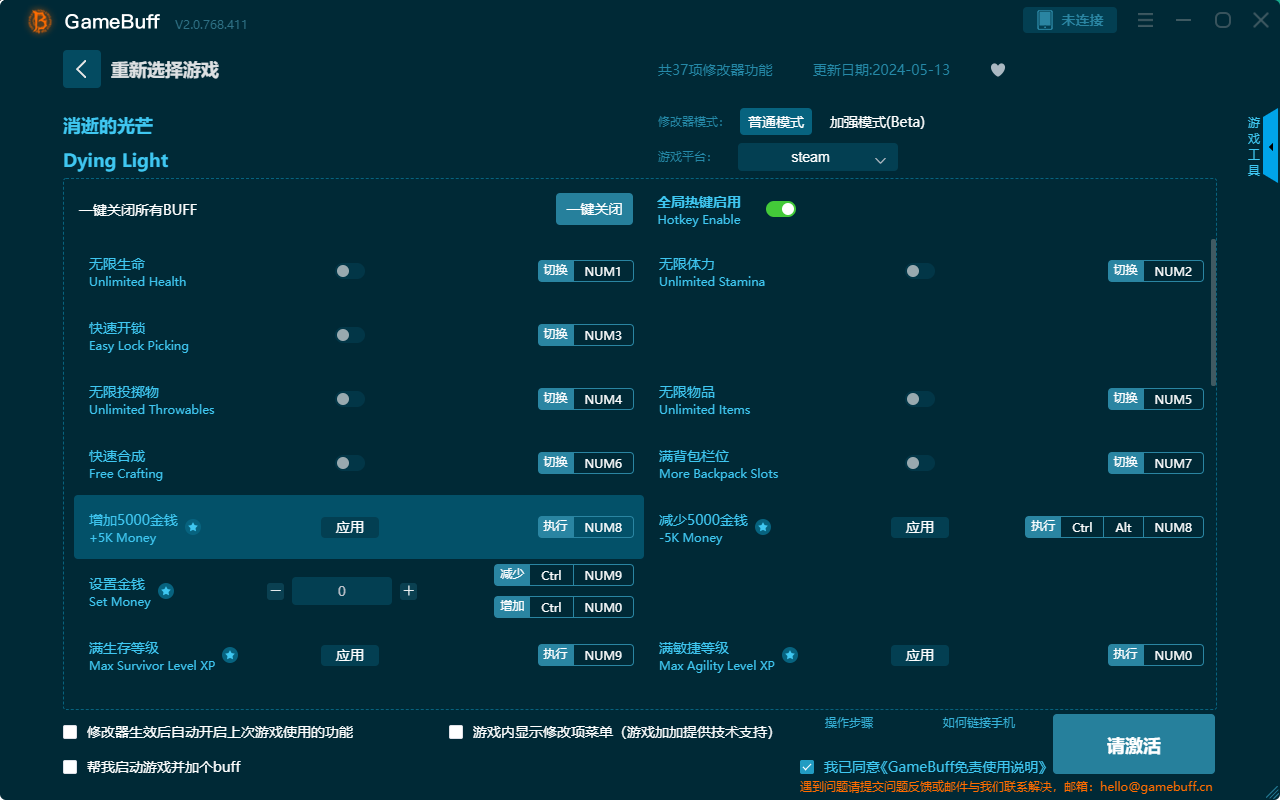Apply the -5K Money cheat
The image size is (1280, 800).
tap(920, 527)
